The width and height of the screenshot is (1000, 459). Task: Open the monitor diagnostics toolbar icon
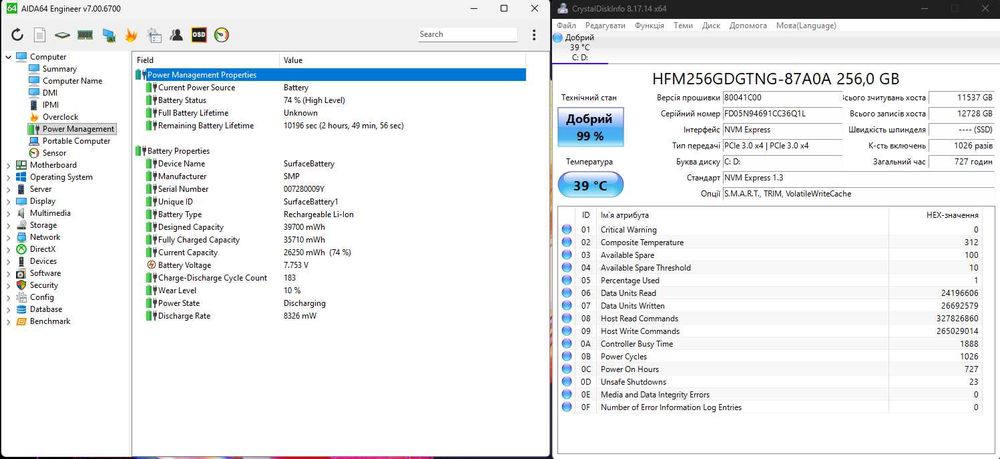pos(108,35)
